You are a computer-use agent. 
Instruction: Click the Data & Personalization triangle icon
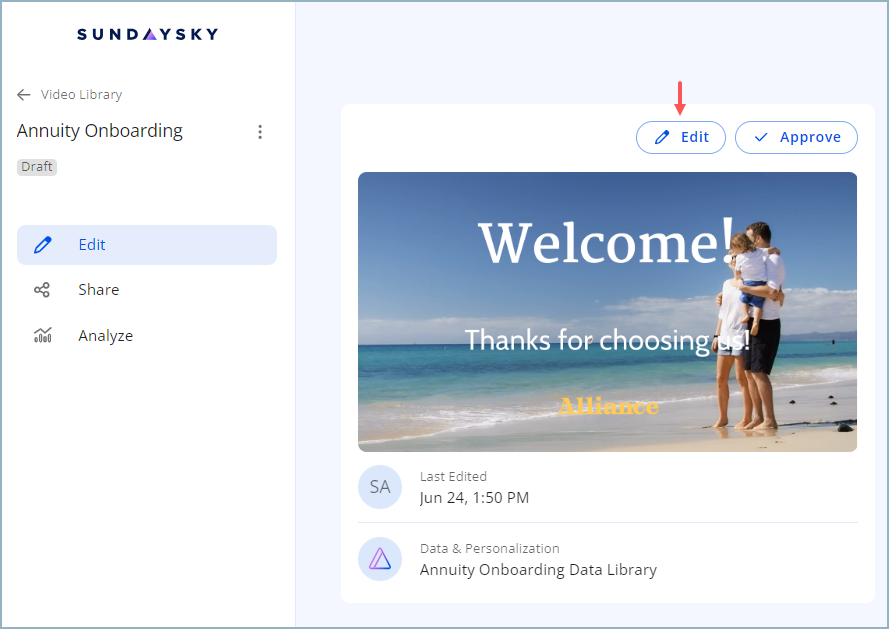[x=380, y=559]
